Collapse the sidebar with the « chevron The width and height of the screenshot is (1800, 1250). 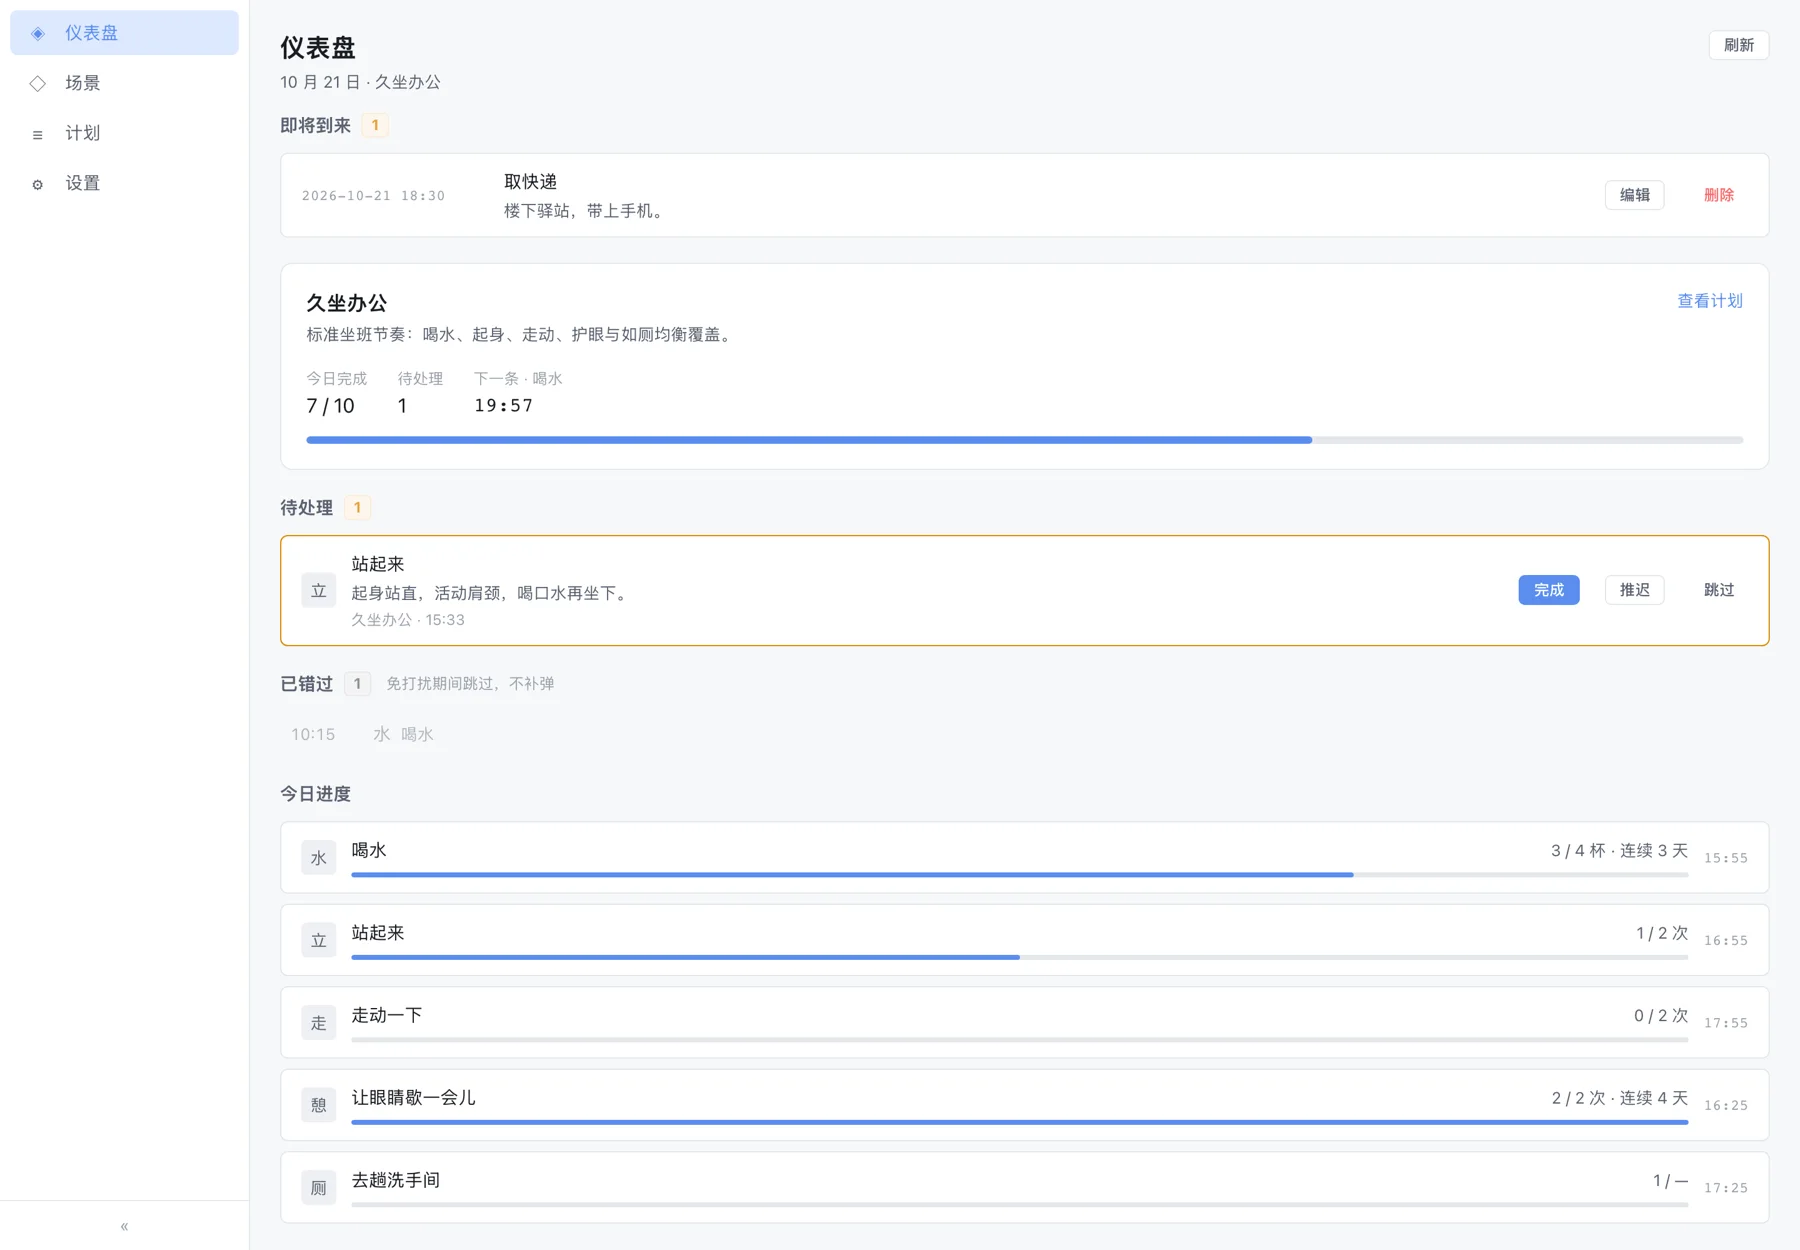[x=124, y=1226]
